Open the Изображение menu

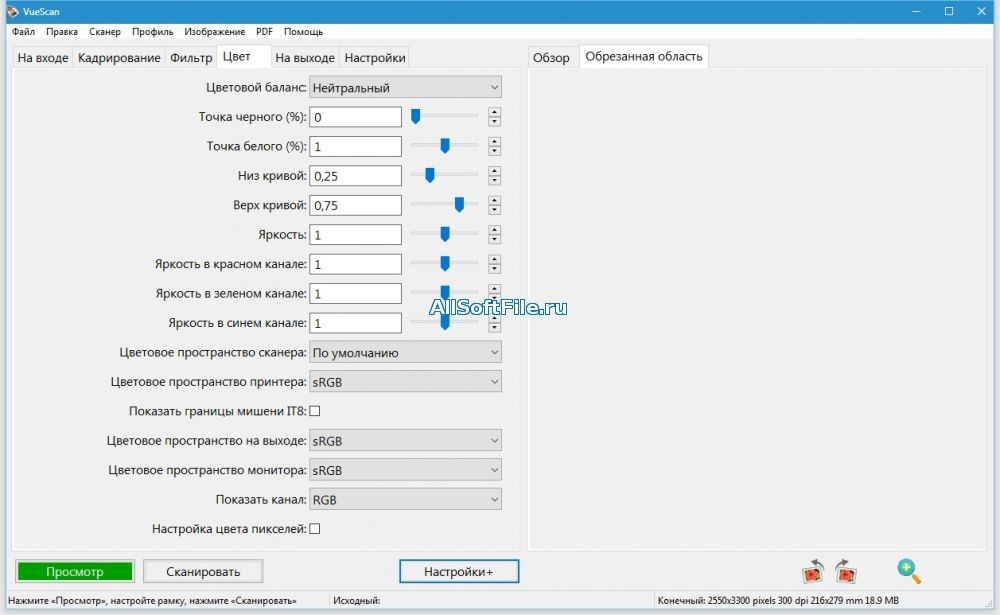tap(214, 31)
